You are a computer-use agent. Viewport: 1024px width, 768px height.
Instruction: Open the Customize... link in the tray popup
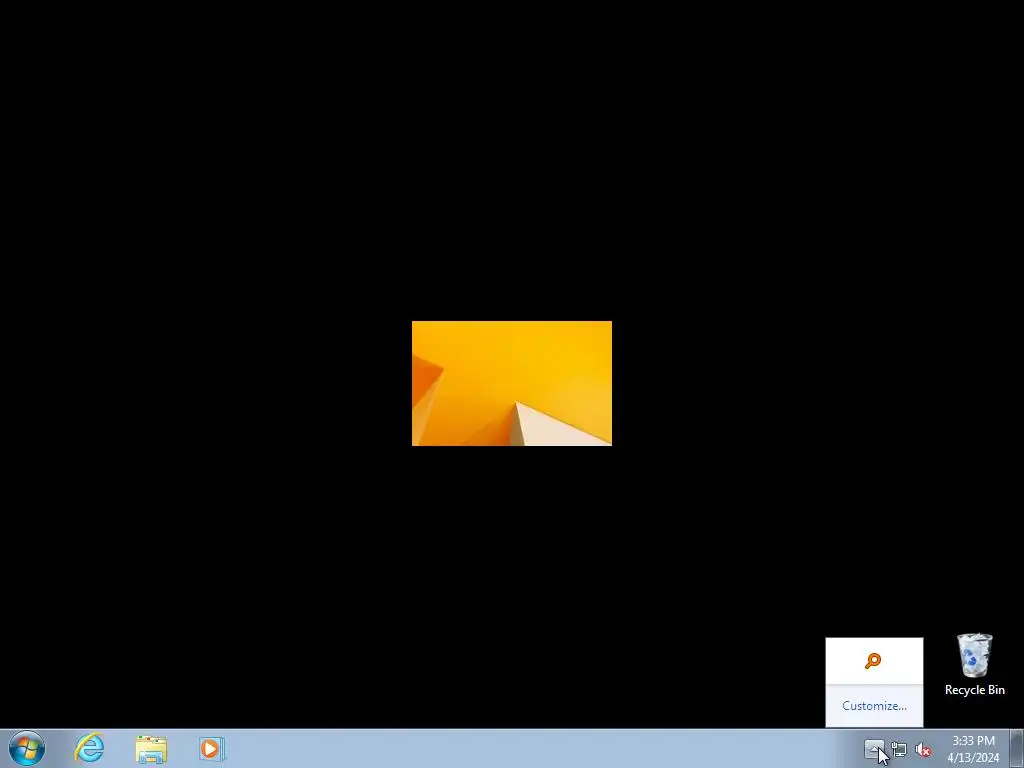pyautogui.click(x=874, y=706)
